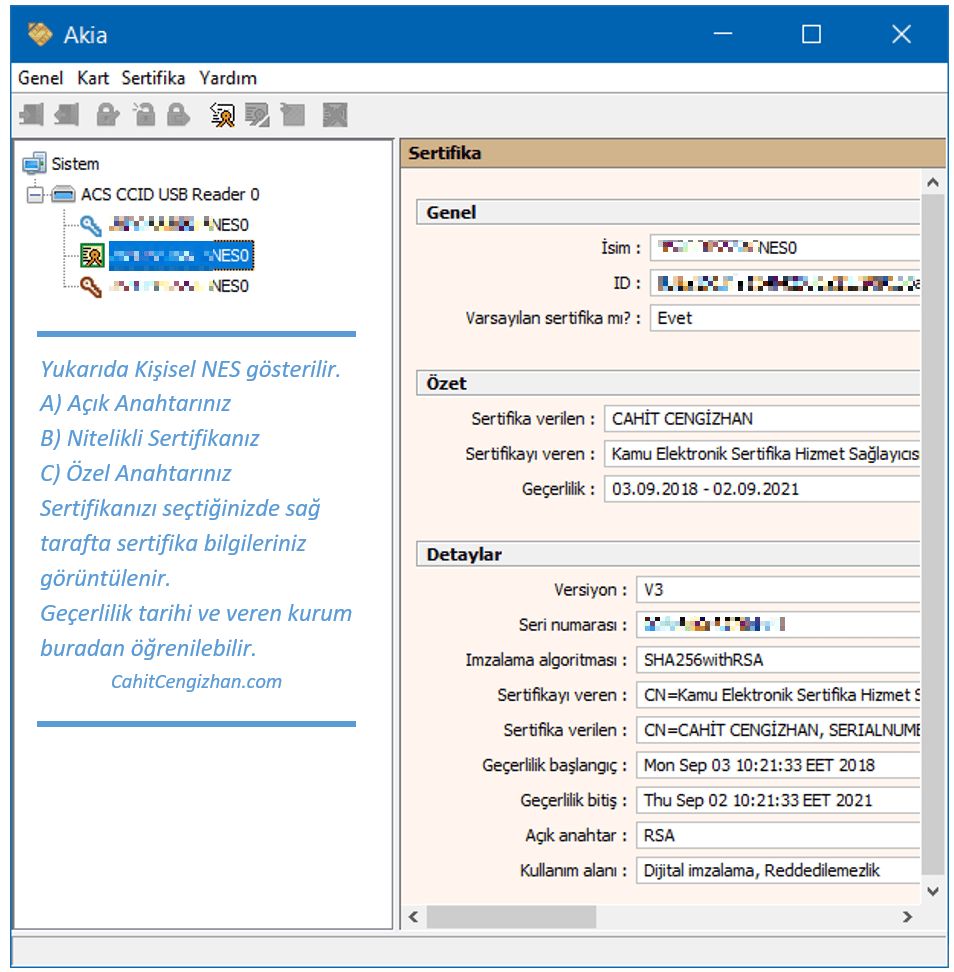
Task: Open the Kart menu
Action: (x=93, y=78)
